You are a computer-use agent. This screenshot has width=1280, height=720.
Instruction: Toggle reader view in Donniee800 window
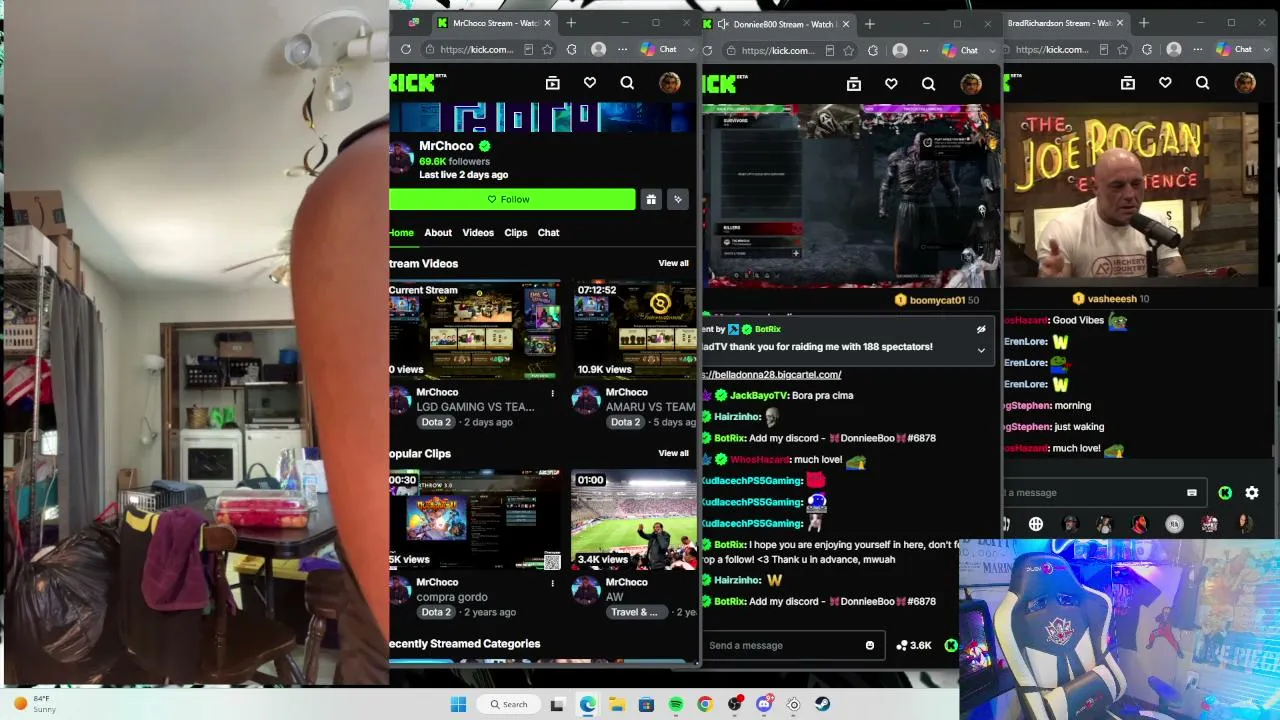click(x=829, y=50)
